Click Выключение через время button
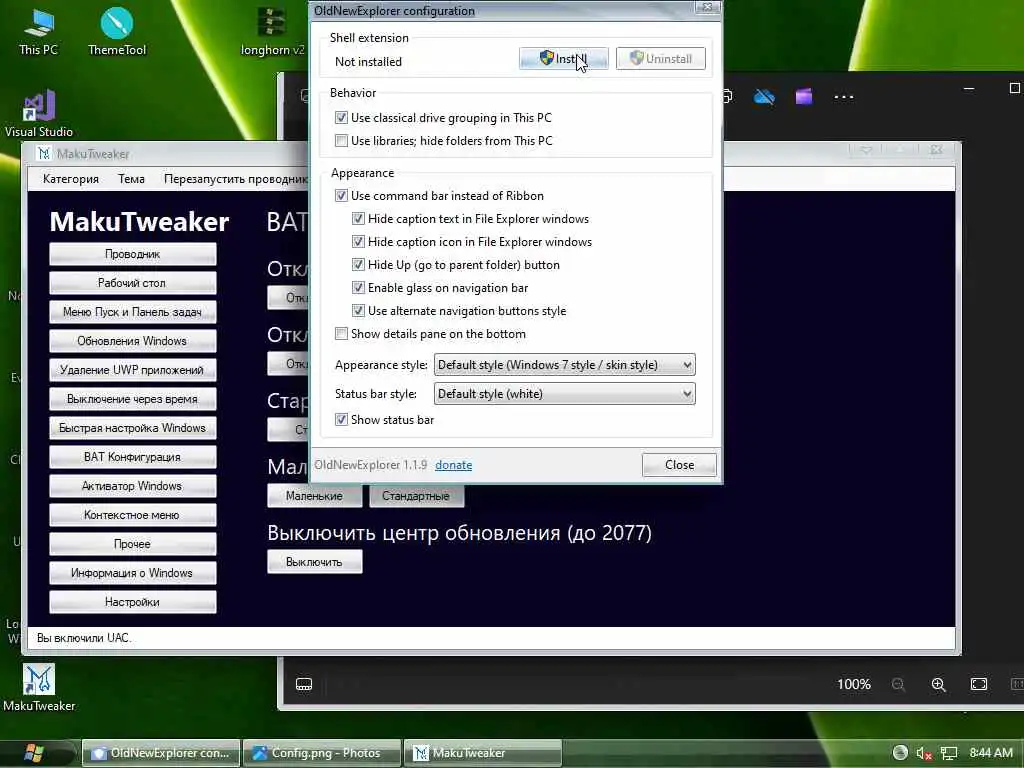 133,399
